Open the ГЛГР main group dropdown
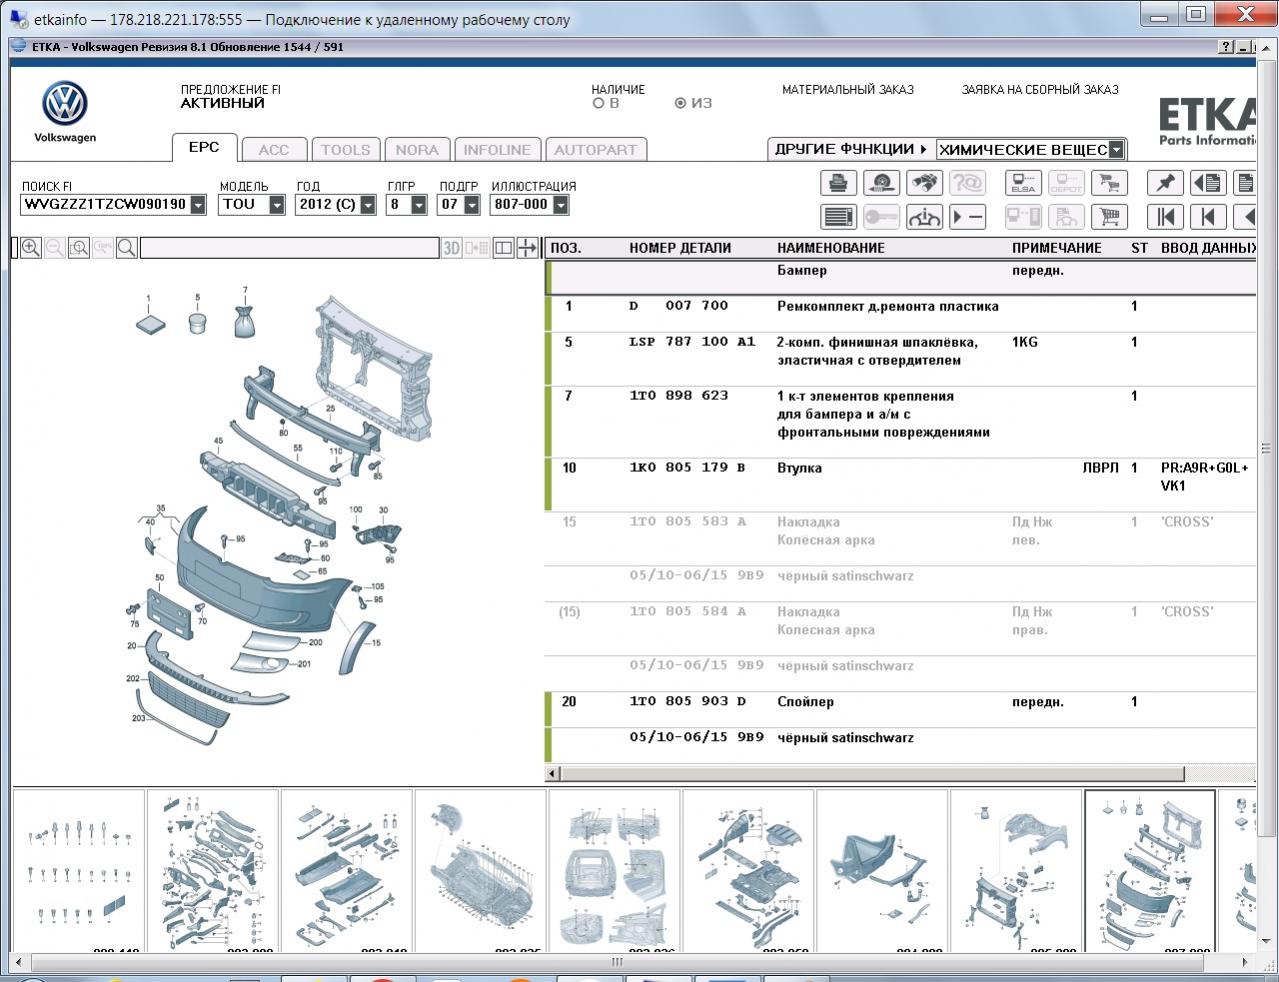The height and width of the screenshot is (982, 1279). pyautogui.click(x=419, y=205)
